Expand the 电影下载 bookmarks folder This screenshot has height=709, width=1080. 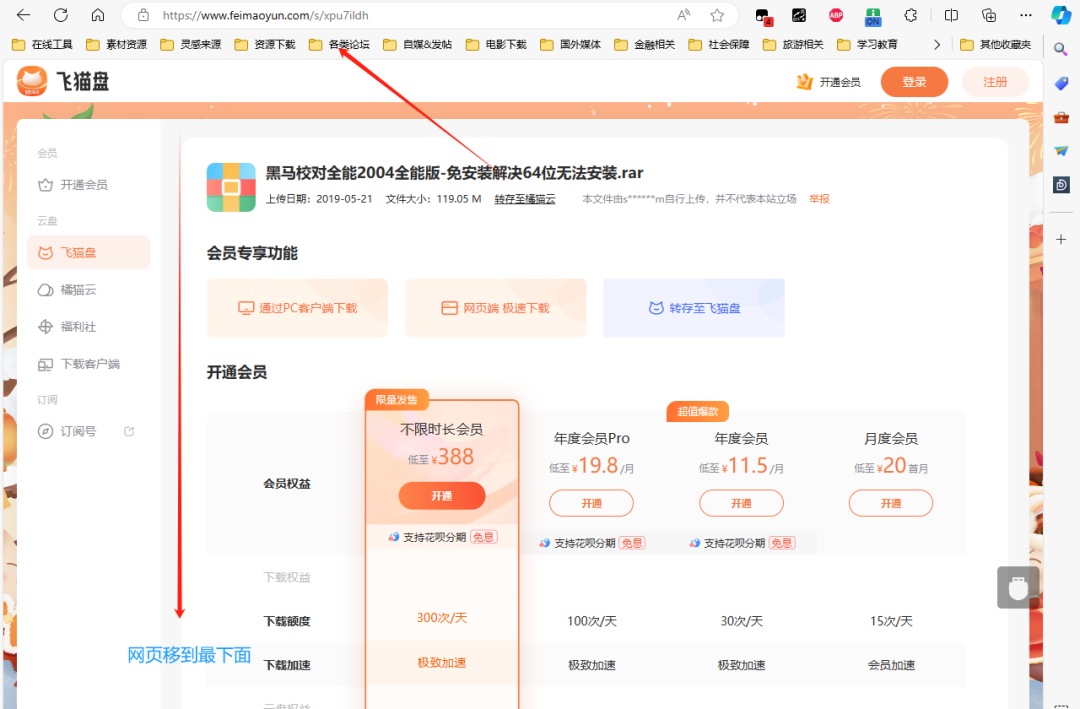497,45
